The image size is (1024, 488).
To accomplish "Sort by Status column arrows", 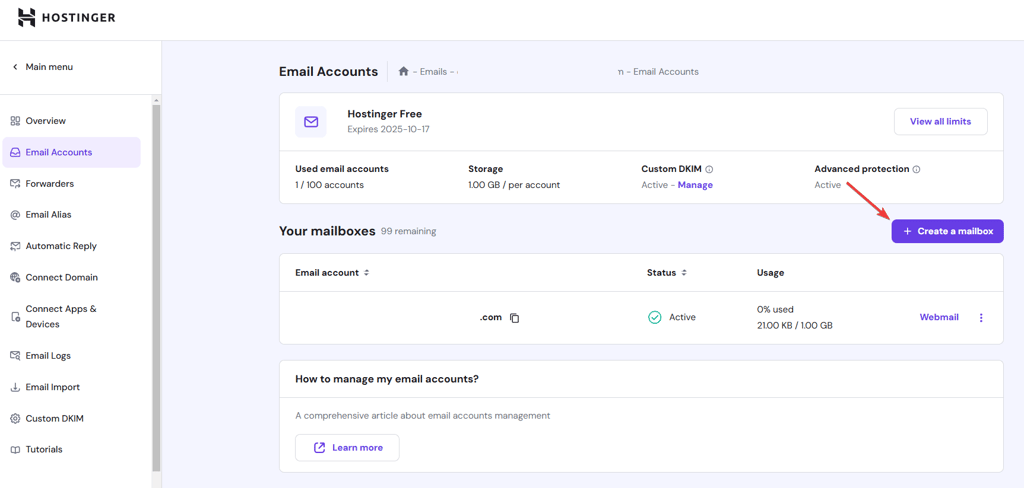I will pyautogui.click(x=684, y=273).
